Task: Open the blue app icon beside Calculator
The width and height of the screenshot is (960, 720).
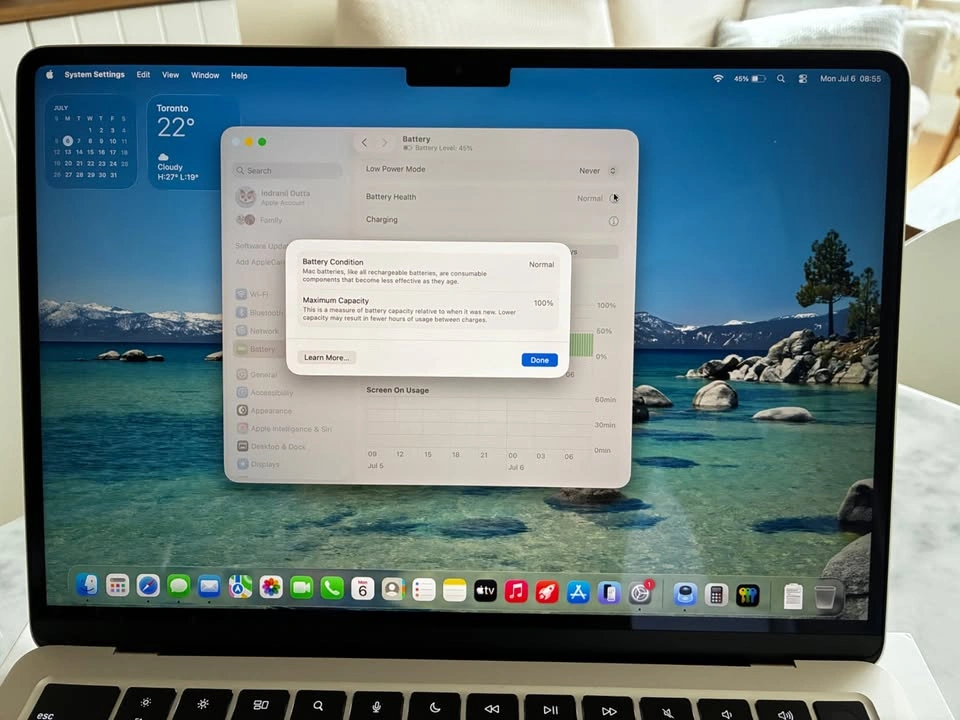Action: point(684,594)
